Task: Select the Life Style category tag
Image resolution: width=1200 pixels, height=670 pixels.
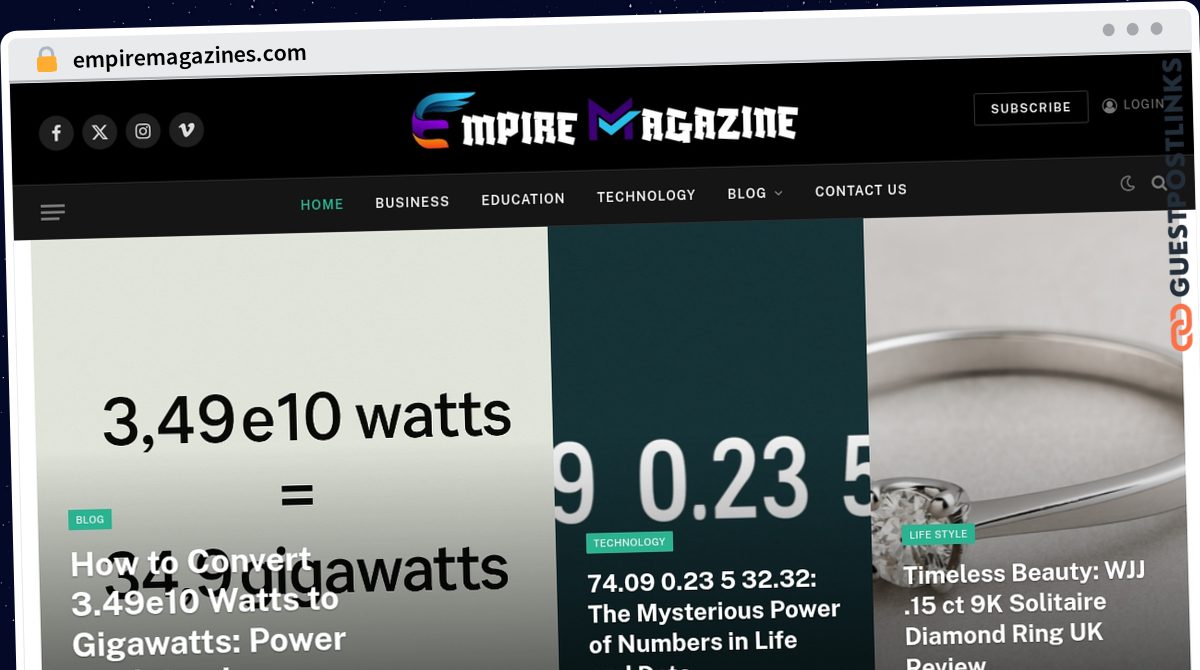Action: [x=938, y=534]
